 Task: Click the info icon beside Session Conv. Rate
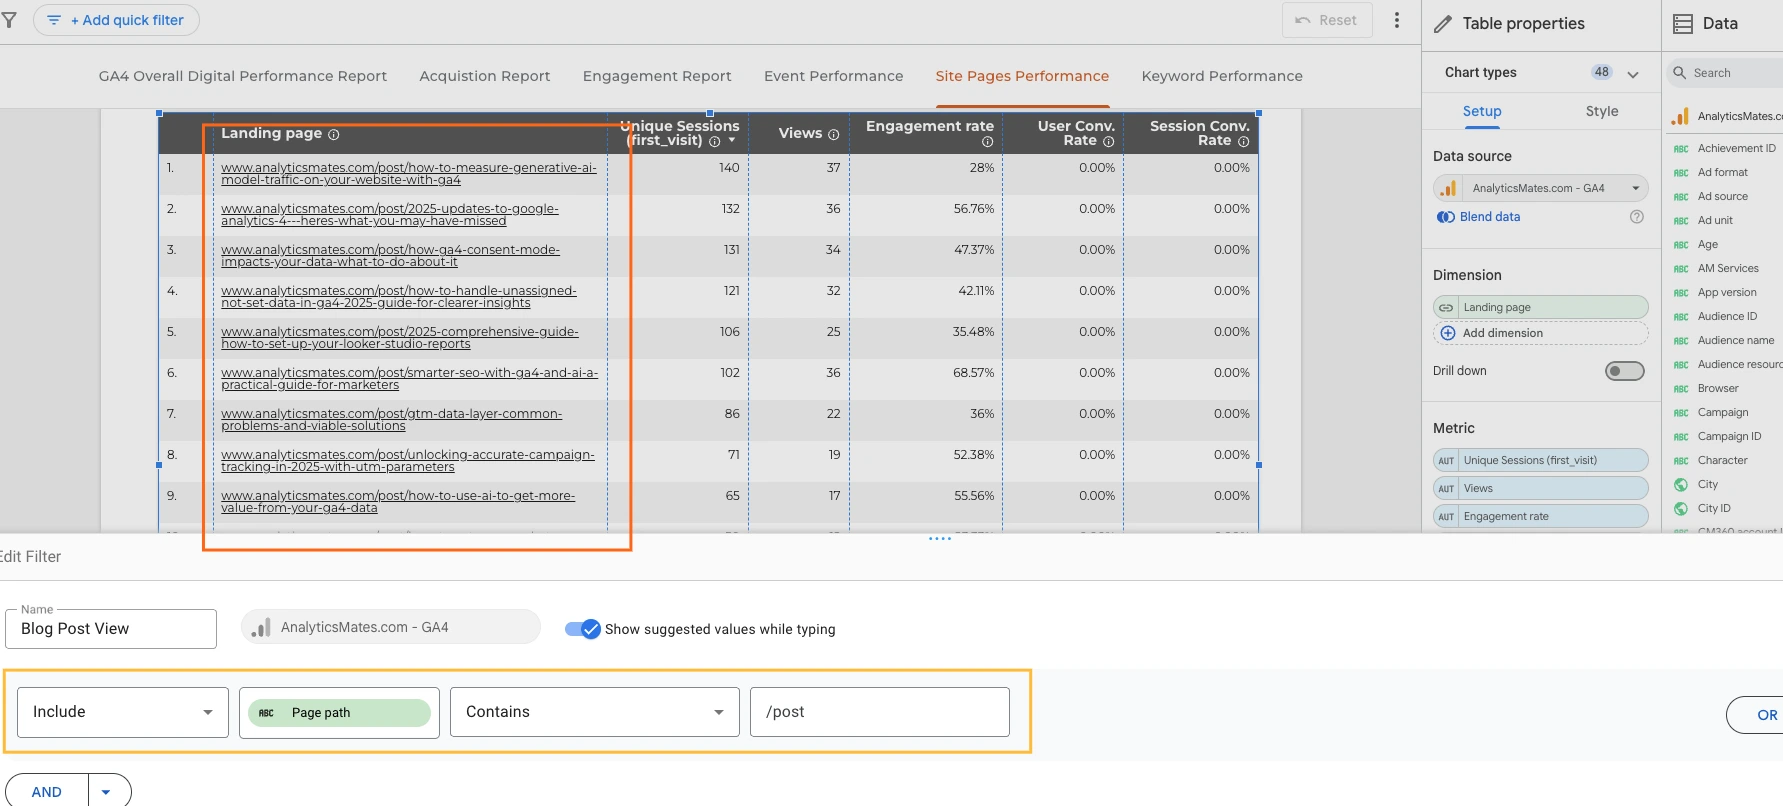coord(1244,142)
